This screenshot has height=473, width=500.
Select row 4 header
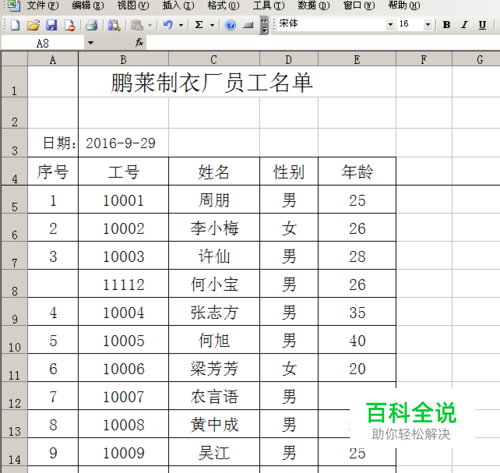click(x=14, y=171)
